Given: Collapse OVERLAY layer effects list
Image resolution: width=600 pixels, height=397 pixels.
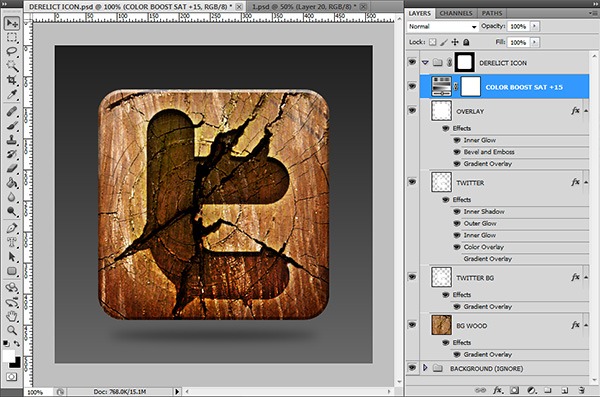Looking at the screenshot, I should point(586,111).
